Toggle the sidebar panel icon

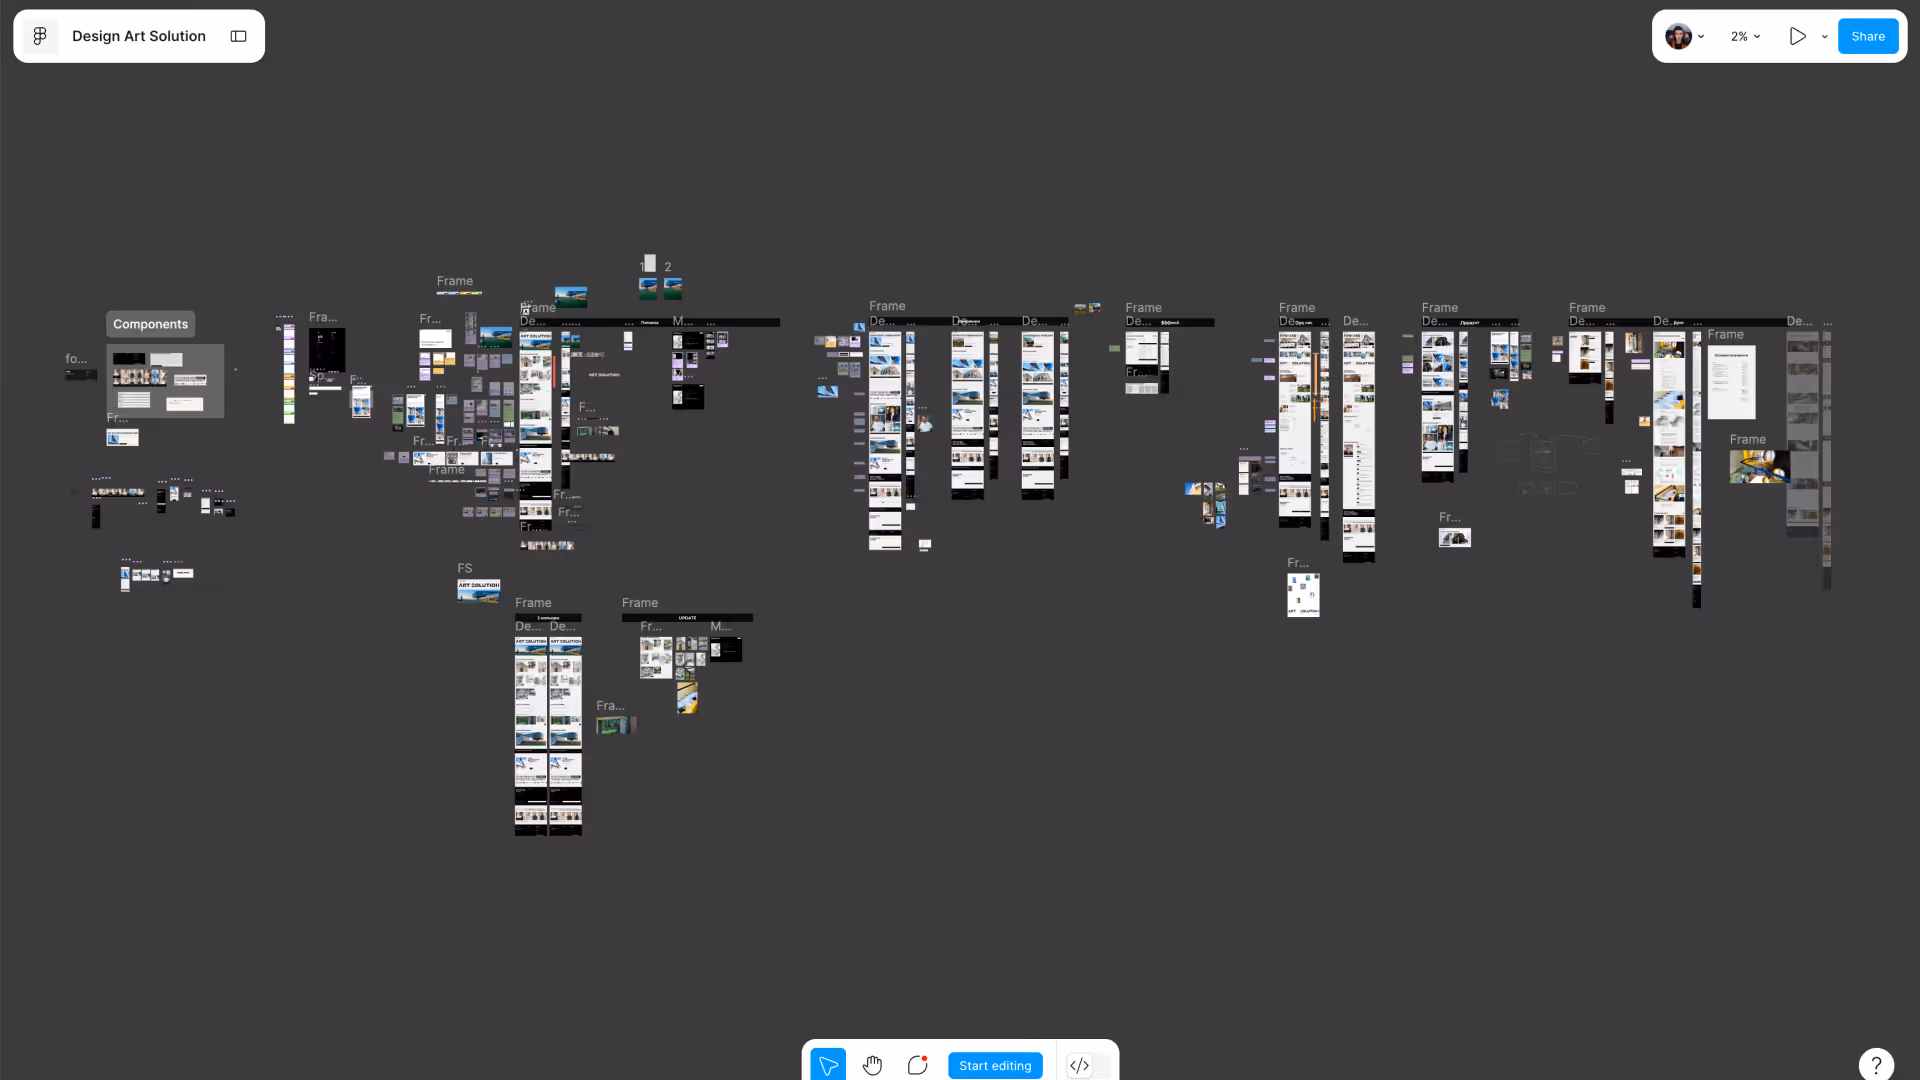(x=238, y=36)
